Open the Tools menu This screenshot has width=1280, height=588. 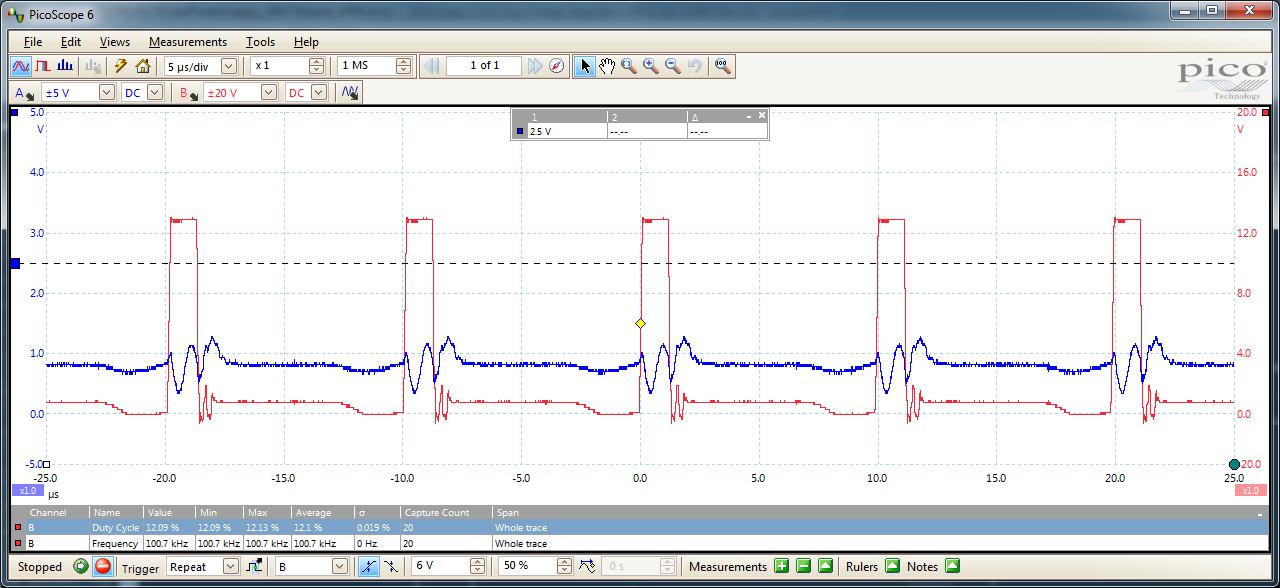(x=260, y=41)
